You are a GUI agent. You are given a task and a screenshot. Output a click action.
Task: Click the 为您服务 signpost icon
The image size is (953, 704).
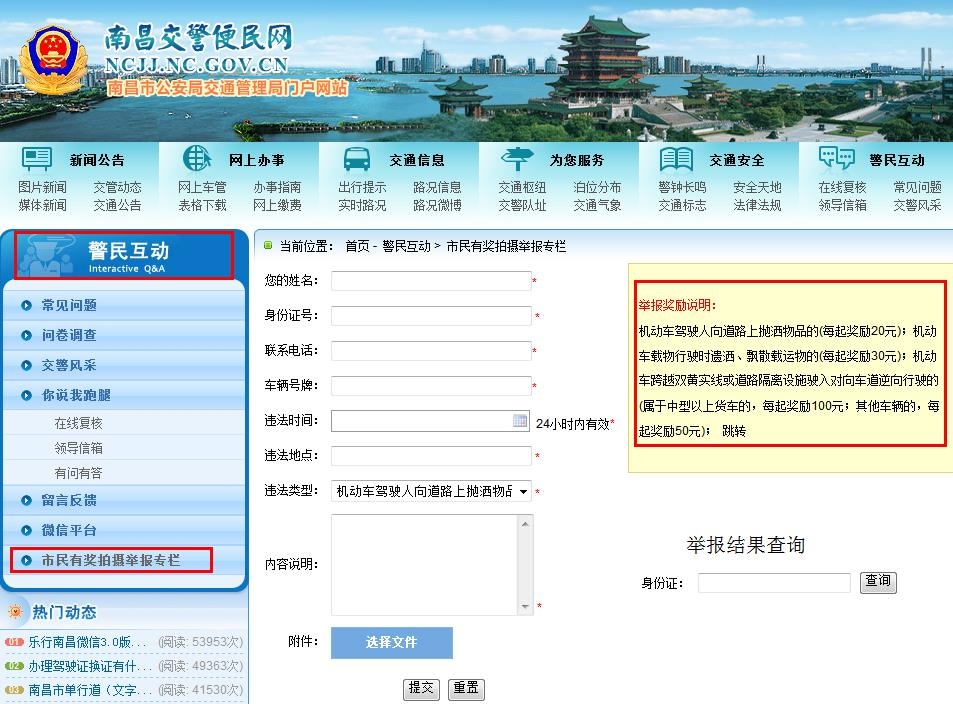pyautogui.click(x=517, y=159)
